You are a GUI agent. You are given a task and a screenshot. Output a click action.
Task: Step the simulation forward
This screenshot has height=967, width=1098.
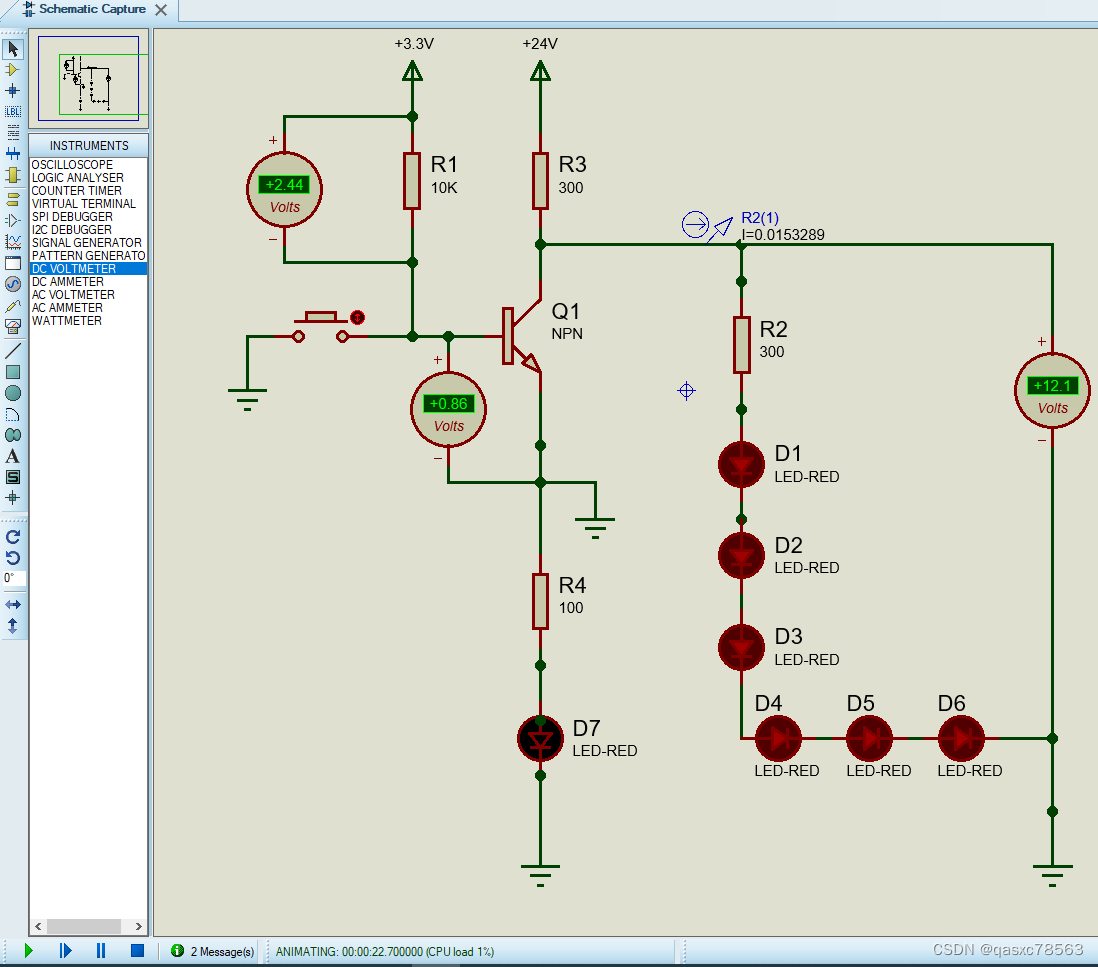pos(65,950)
